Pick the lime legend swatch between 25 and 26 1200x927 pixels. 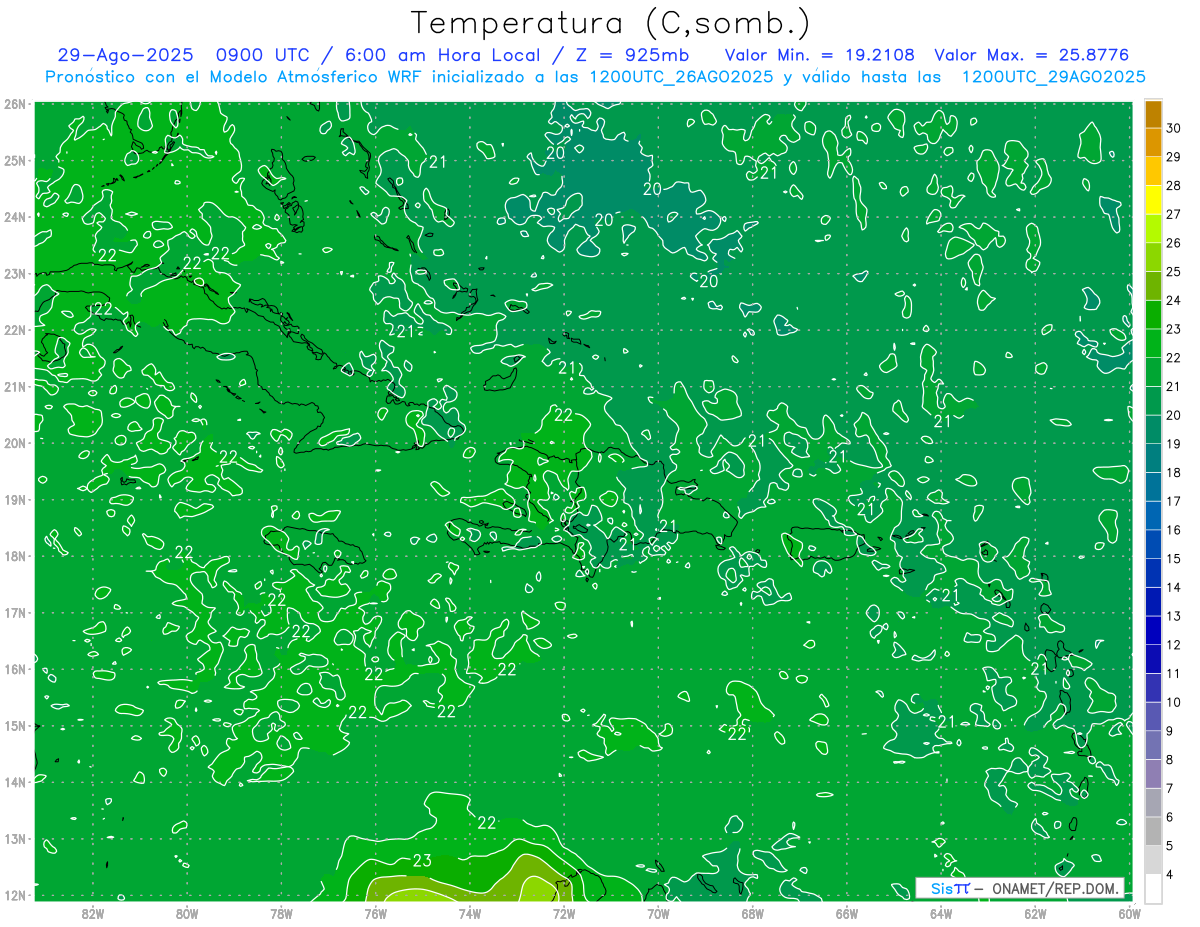(x=1153, y=257)
